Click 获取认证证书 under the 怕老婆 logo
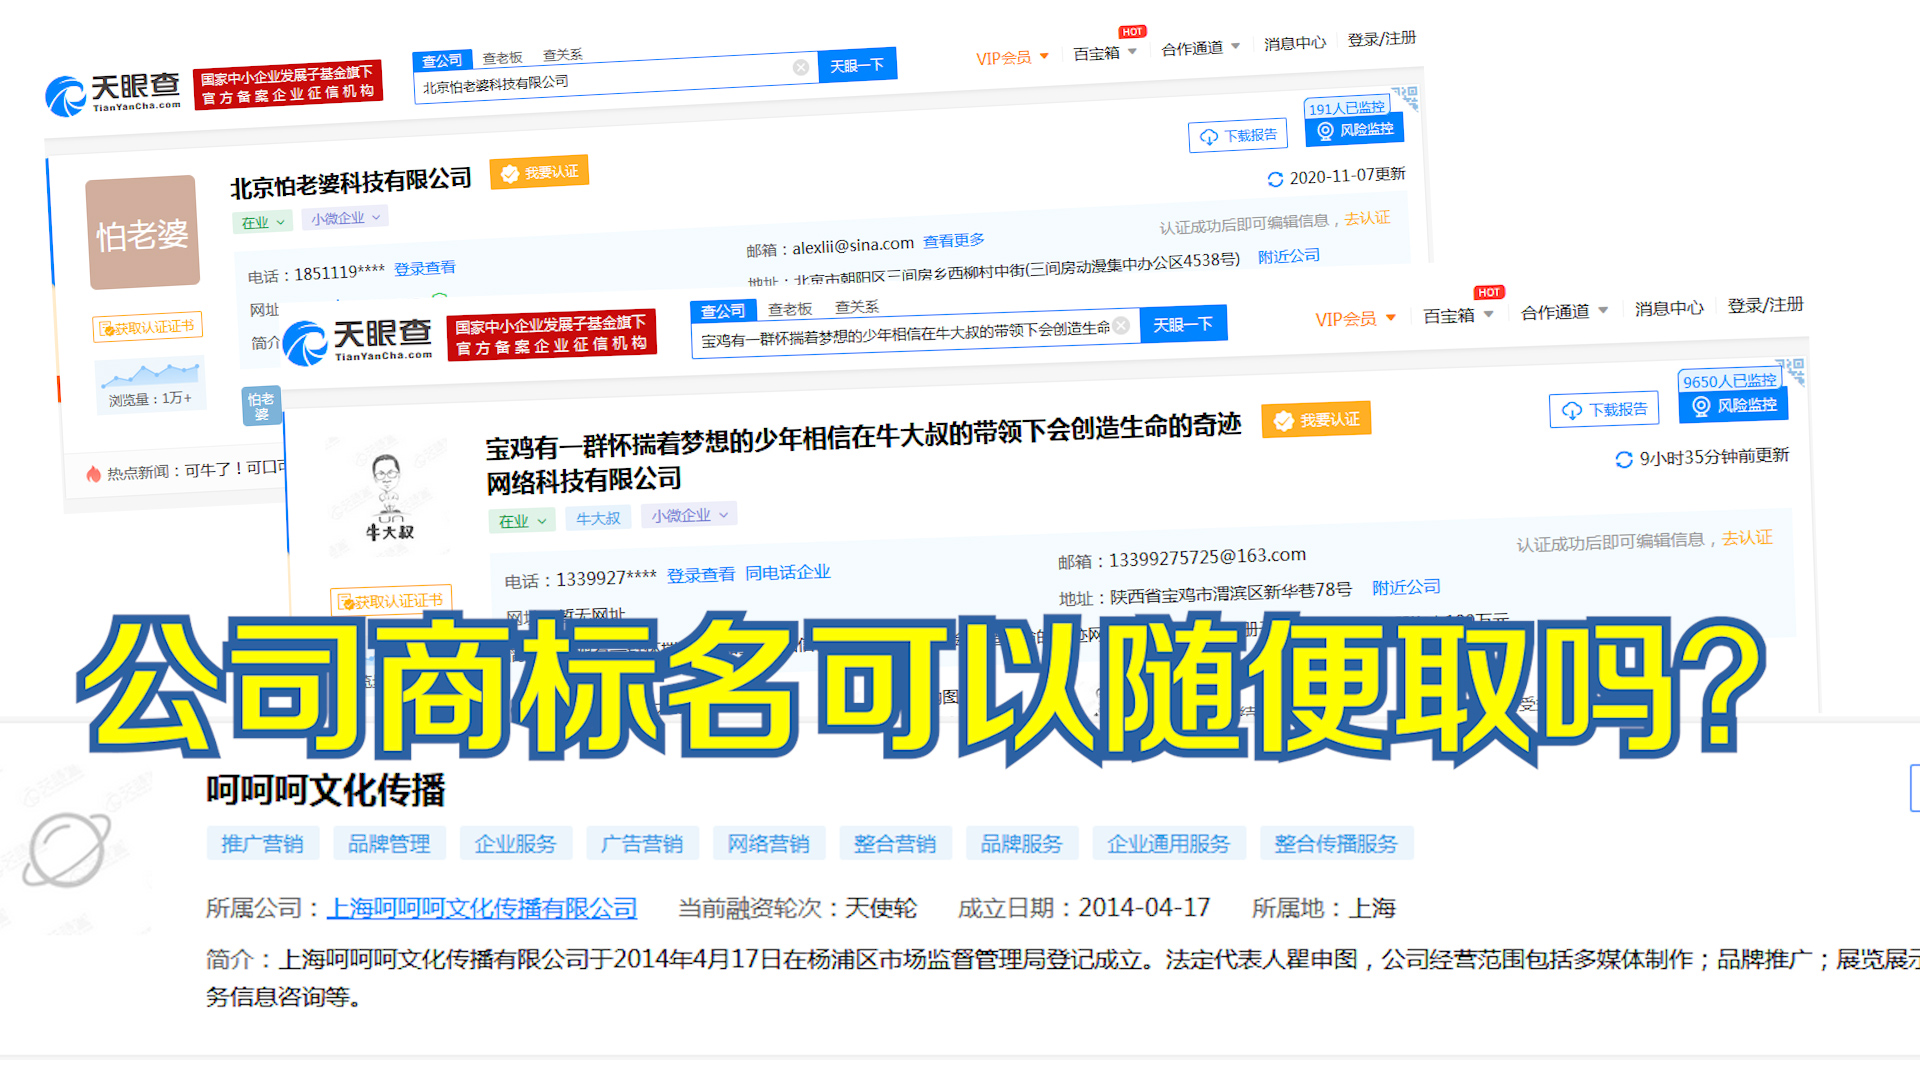Screen dimensions: 1920x1080 click(148, 327)
